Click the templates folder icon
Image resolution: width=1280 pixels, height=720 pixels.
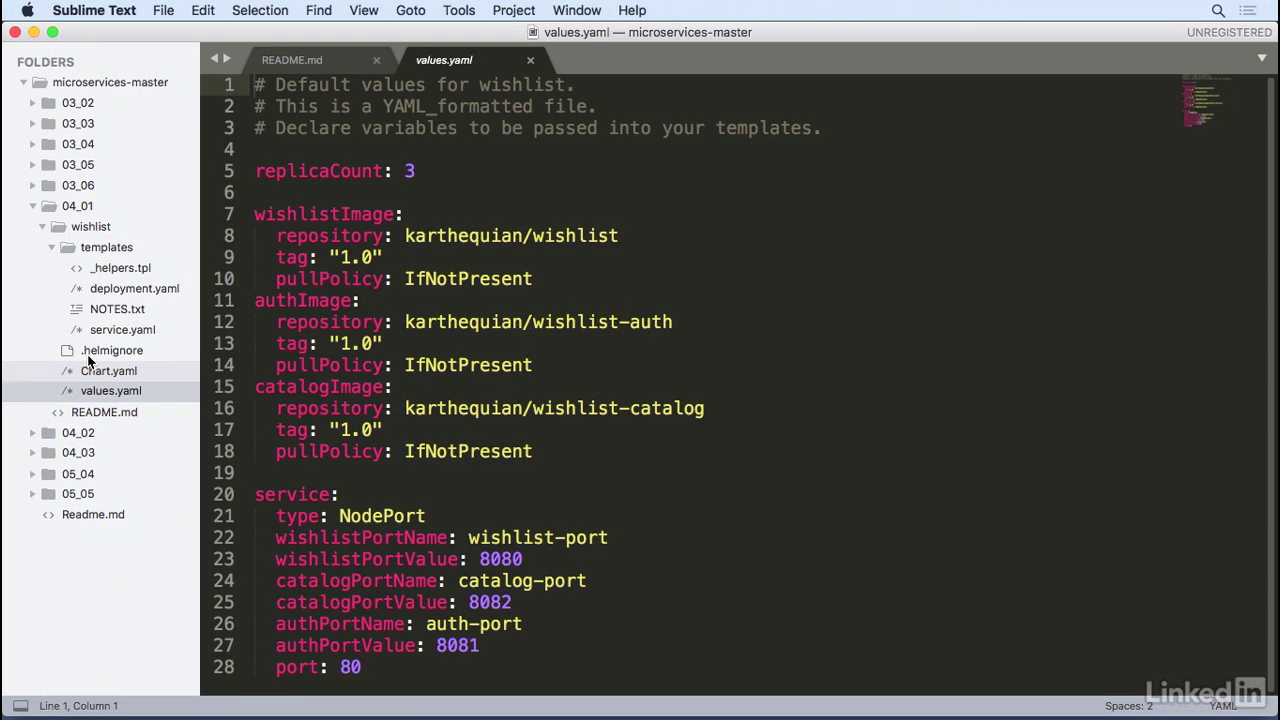[x=67, y=247]
